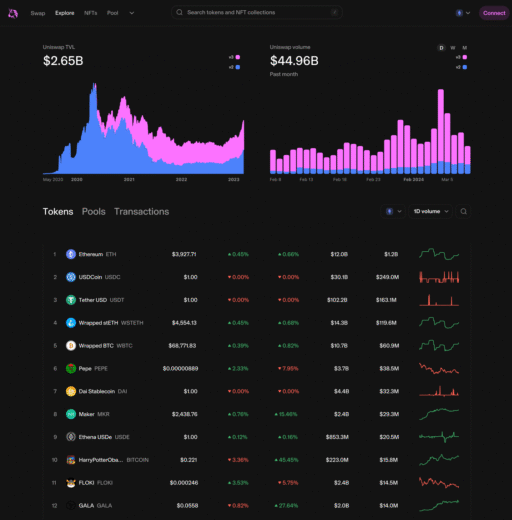Viewport: 512px width, 520px height.
Task: Open the USDCoin USDC token row
Action: 256,277
